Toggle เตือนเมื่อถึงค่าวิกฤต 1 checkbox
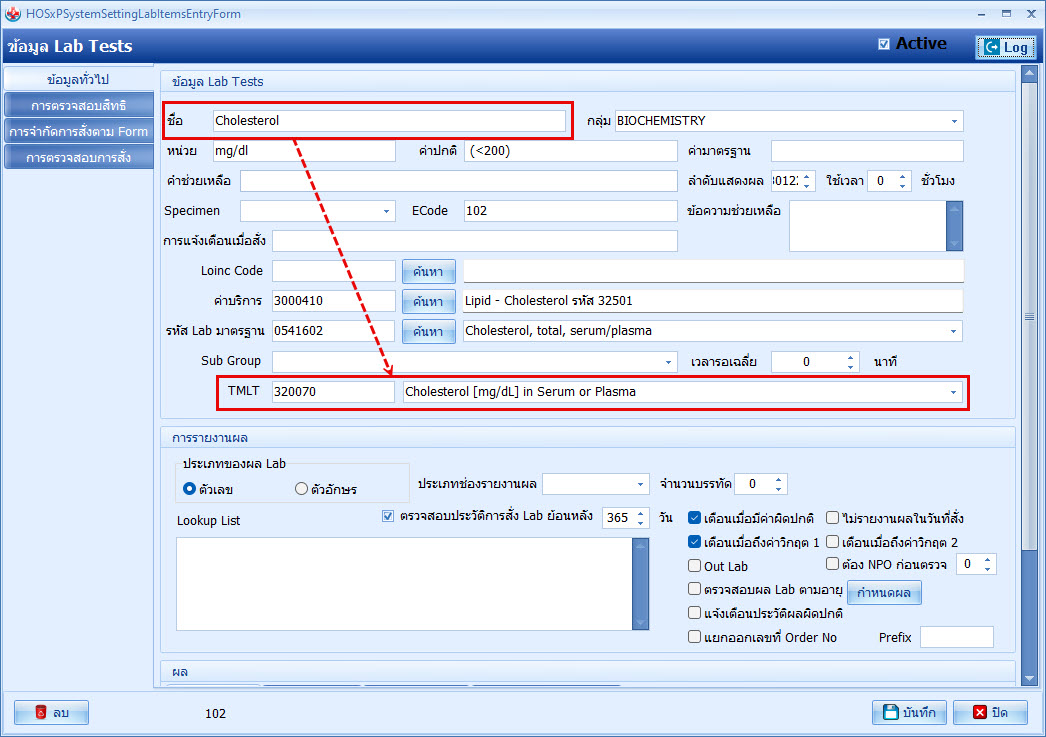The image size is (1046, 737). click(694, 542)
